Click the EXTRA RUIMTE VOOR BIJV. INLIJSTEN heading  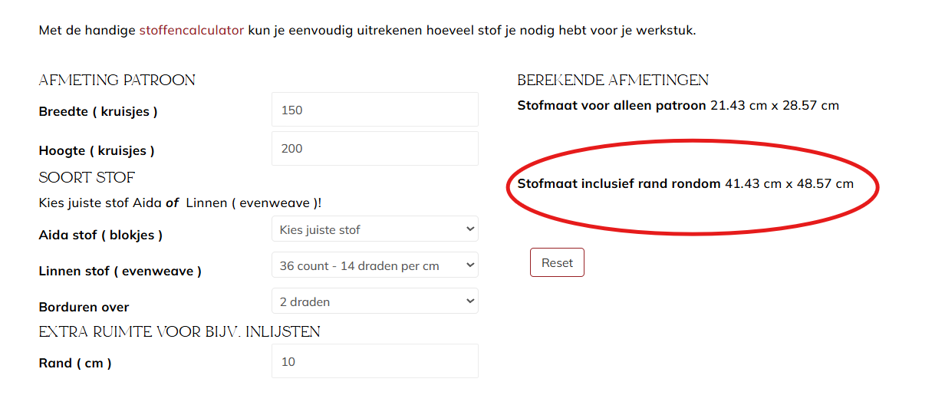(179, 331)
